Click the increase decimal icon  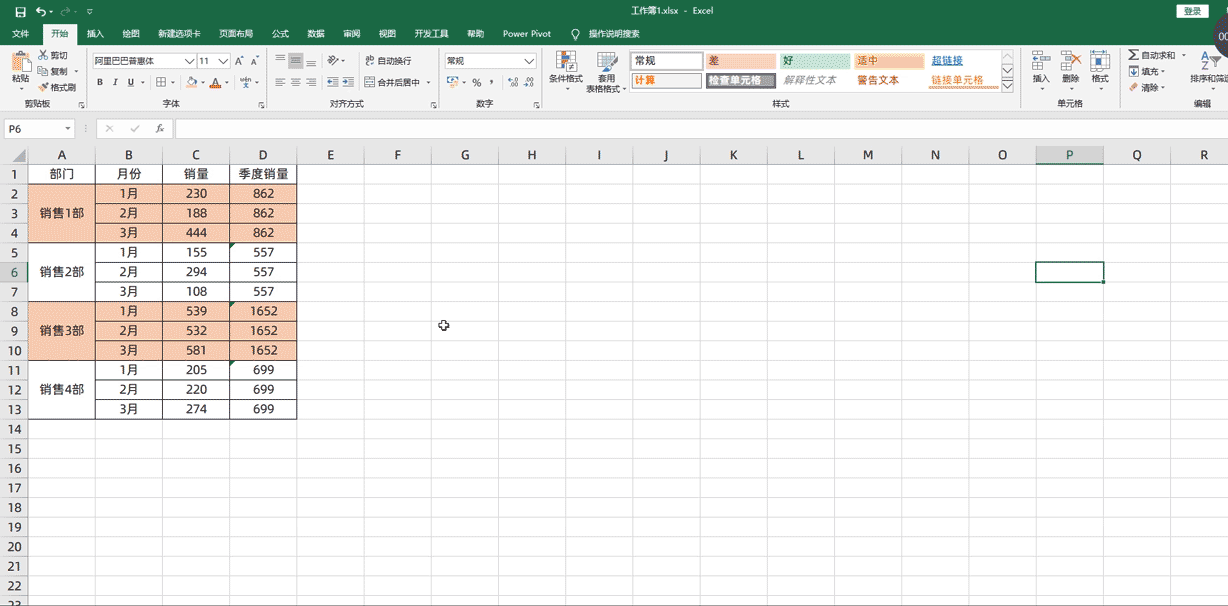coord(512,82)
